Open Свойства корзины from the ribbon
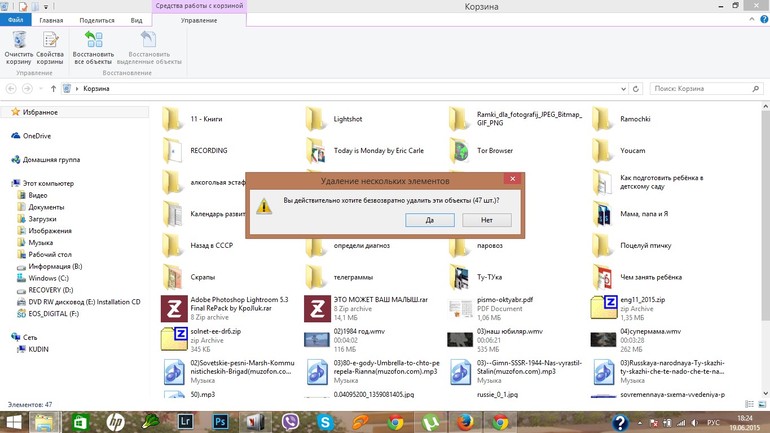Viewport: 770px width, 433px height. 50,47
